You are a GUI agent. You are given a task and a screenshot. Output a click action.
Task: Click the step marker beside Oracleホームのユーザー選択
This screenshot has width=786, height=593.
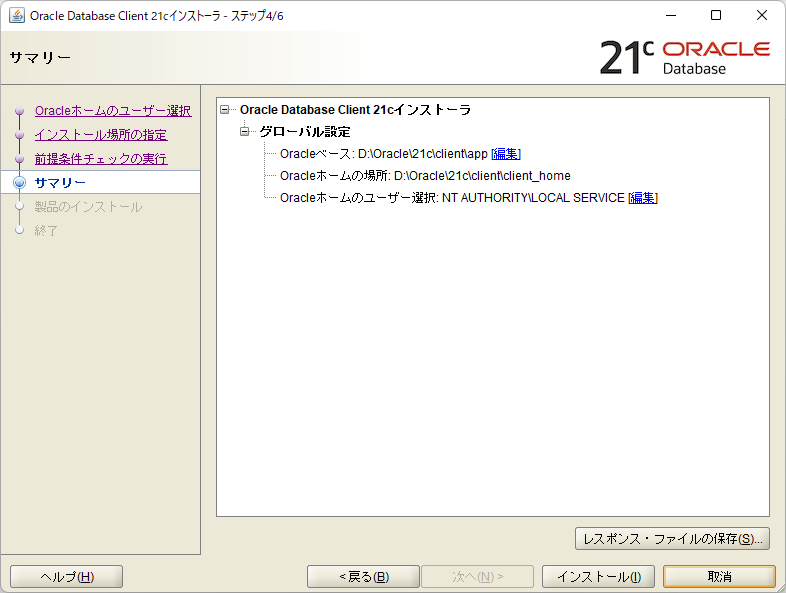[x=20, y=110]
